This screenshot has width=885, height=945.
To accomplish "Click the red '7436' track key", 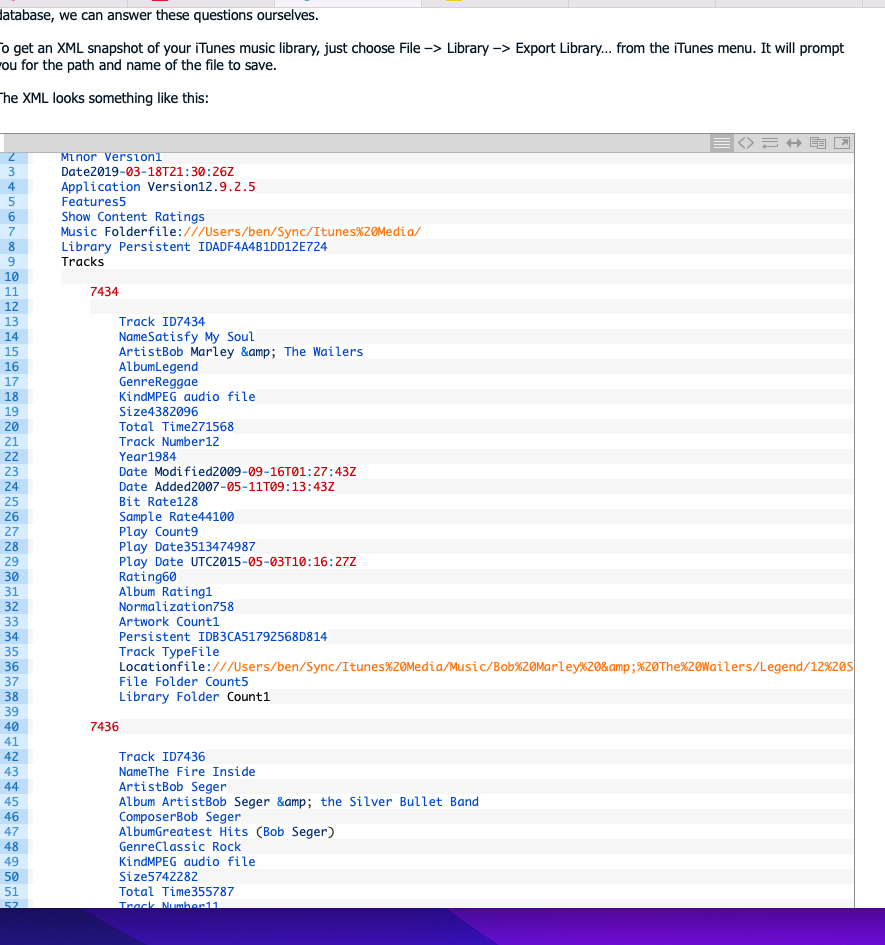I will point(104,727).
